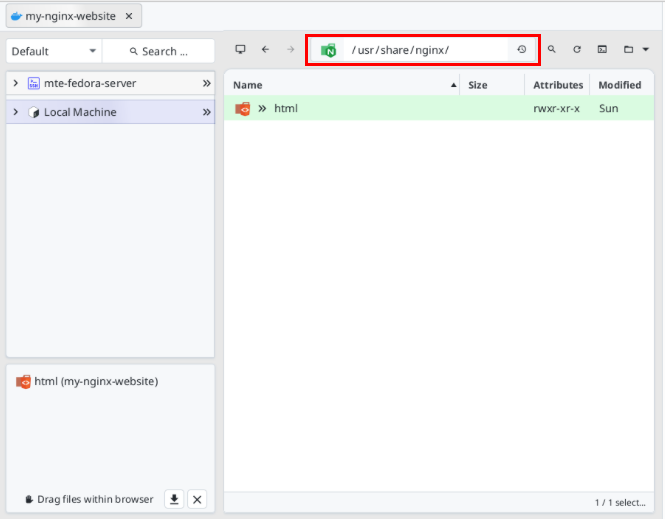
Task: Expand the Local Machine tree entry
Action: click(16, 112)
